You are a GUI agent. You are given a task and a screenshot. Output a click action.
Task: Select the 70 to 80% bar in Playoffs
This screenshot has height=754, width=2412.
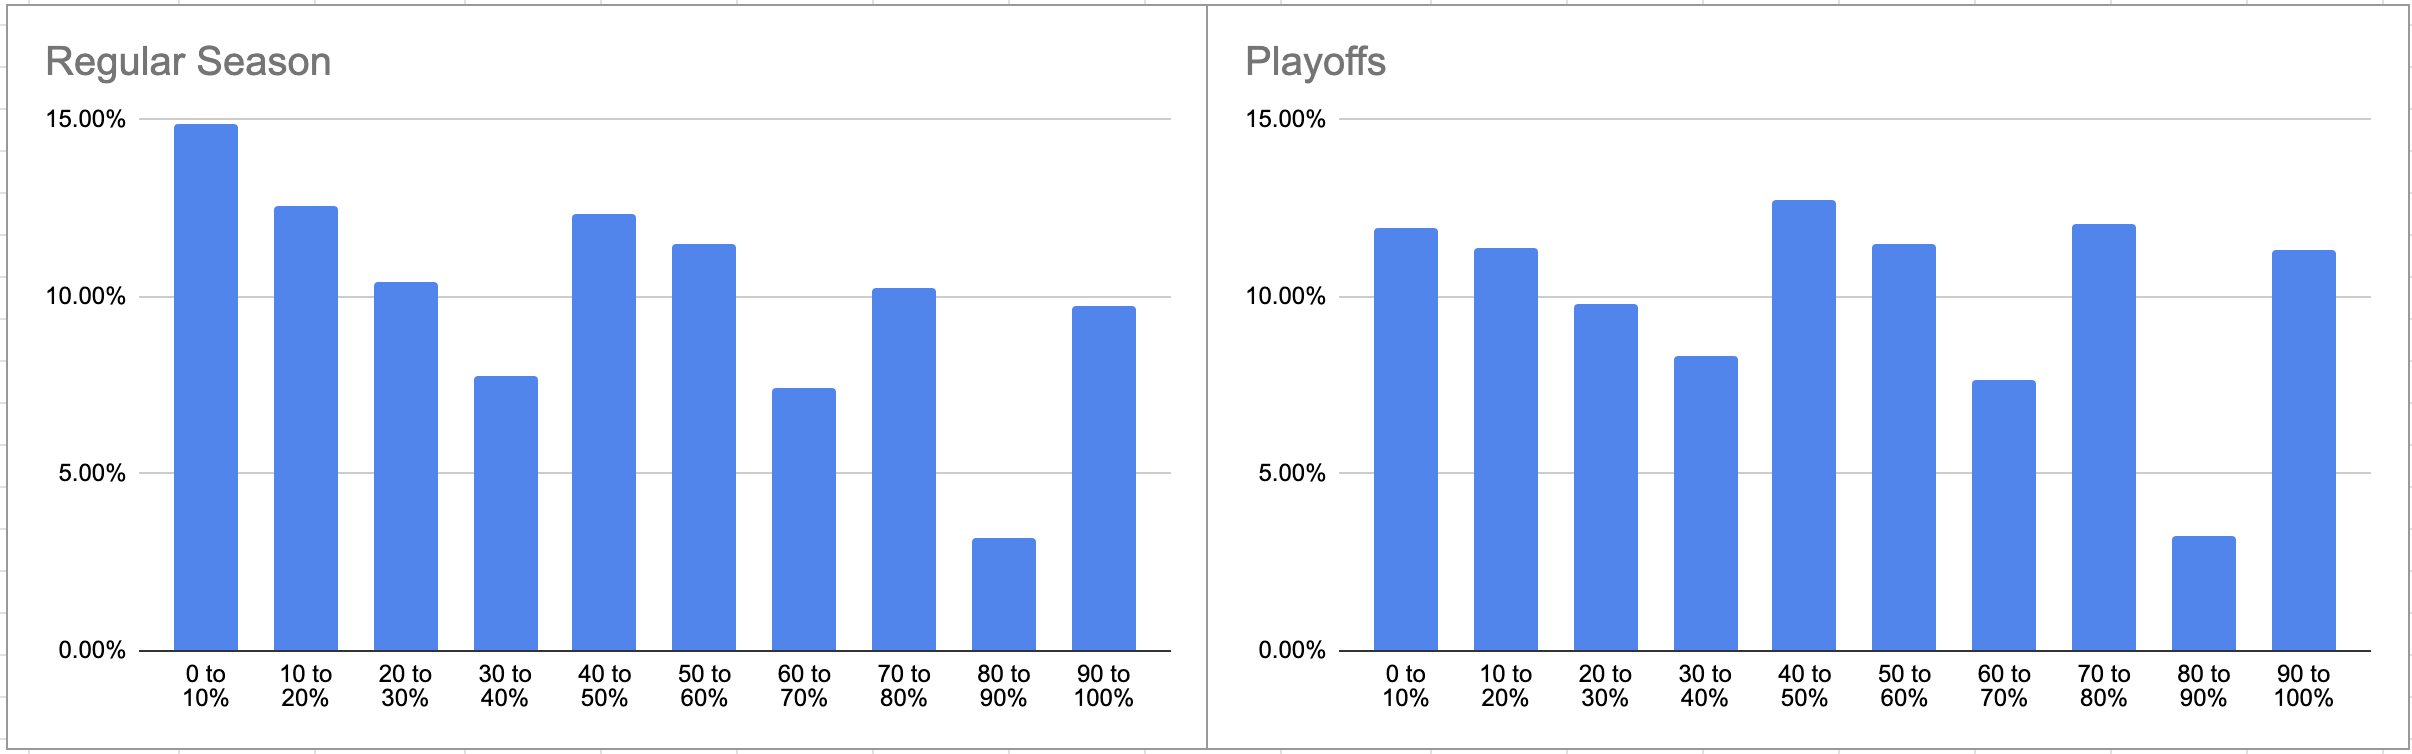[x=2103, y=437]
